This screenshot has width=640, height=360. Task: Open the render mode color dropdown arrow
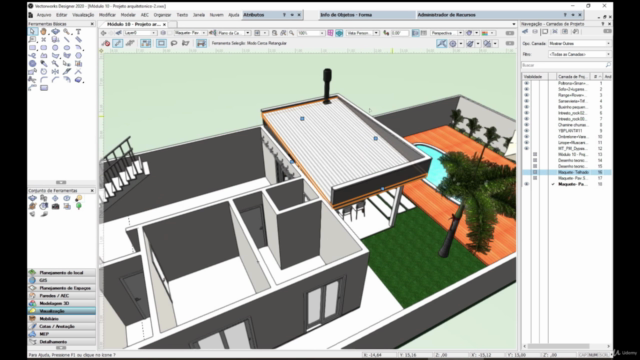click(x=492, y=33)
